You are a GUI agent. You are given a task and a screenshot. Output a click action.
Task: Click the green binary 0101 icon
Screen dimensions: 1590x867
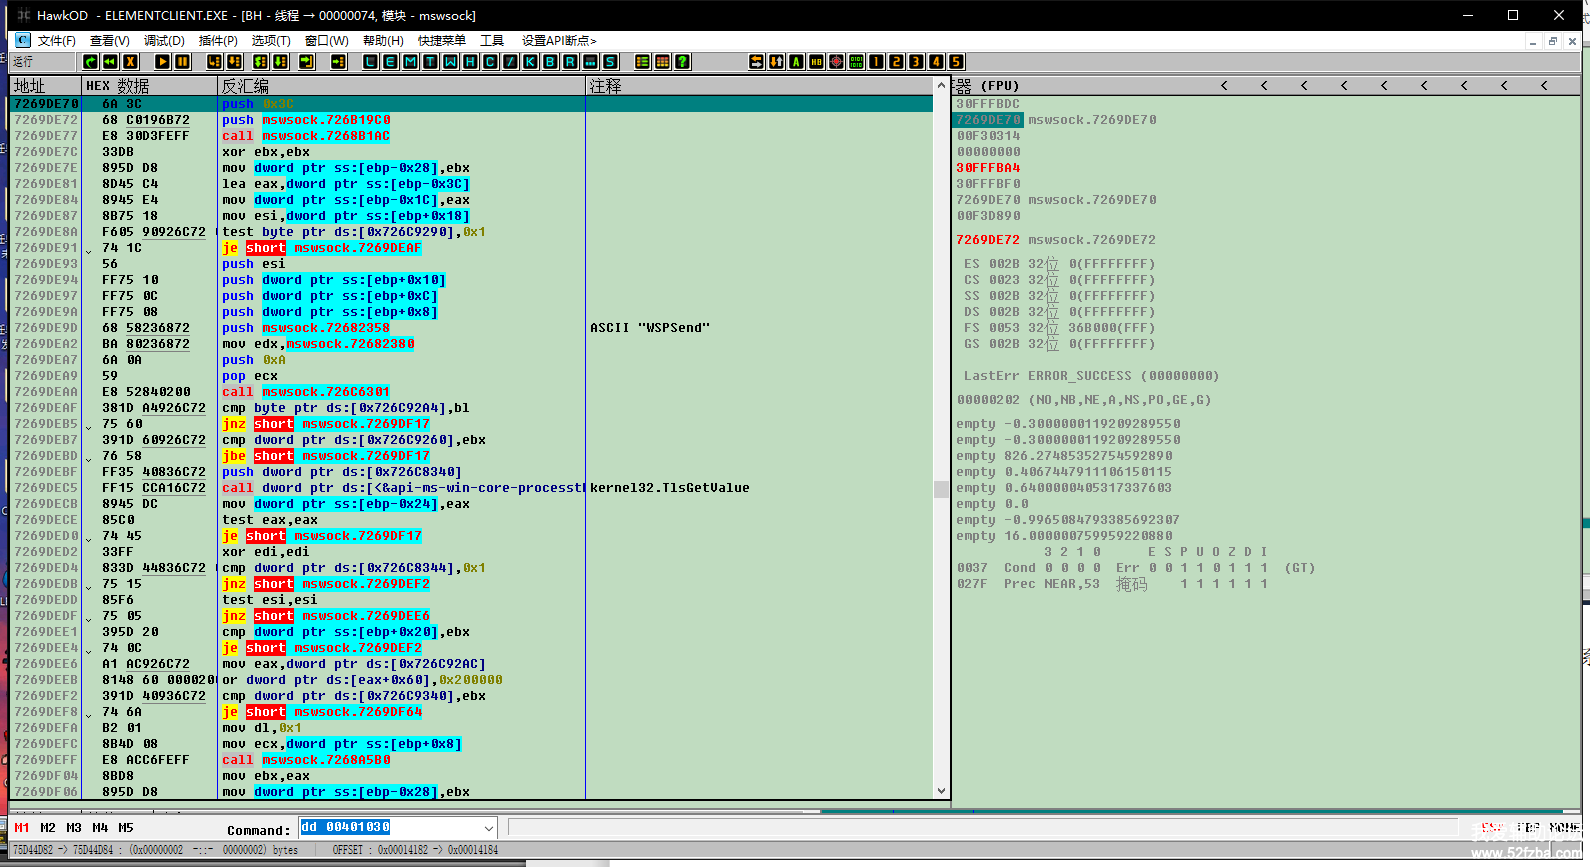[856, 62]
